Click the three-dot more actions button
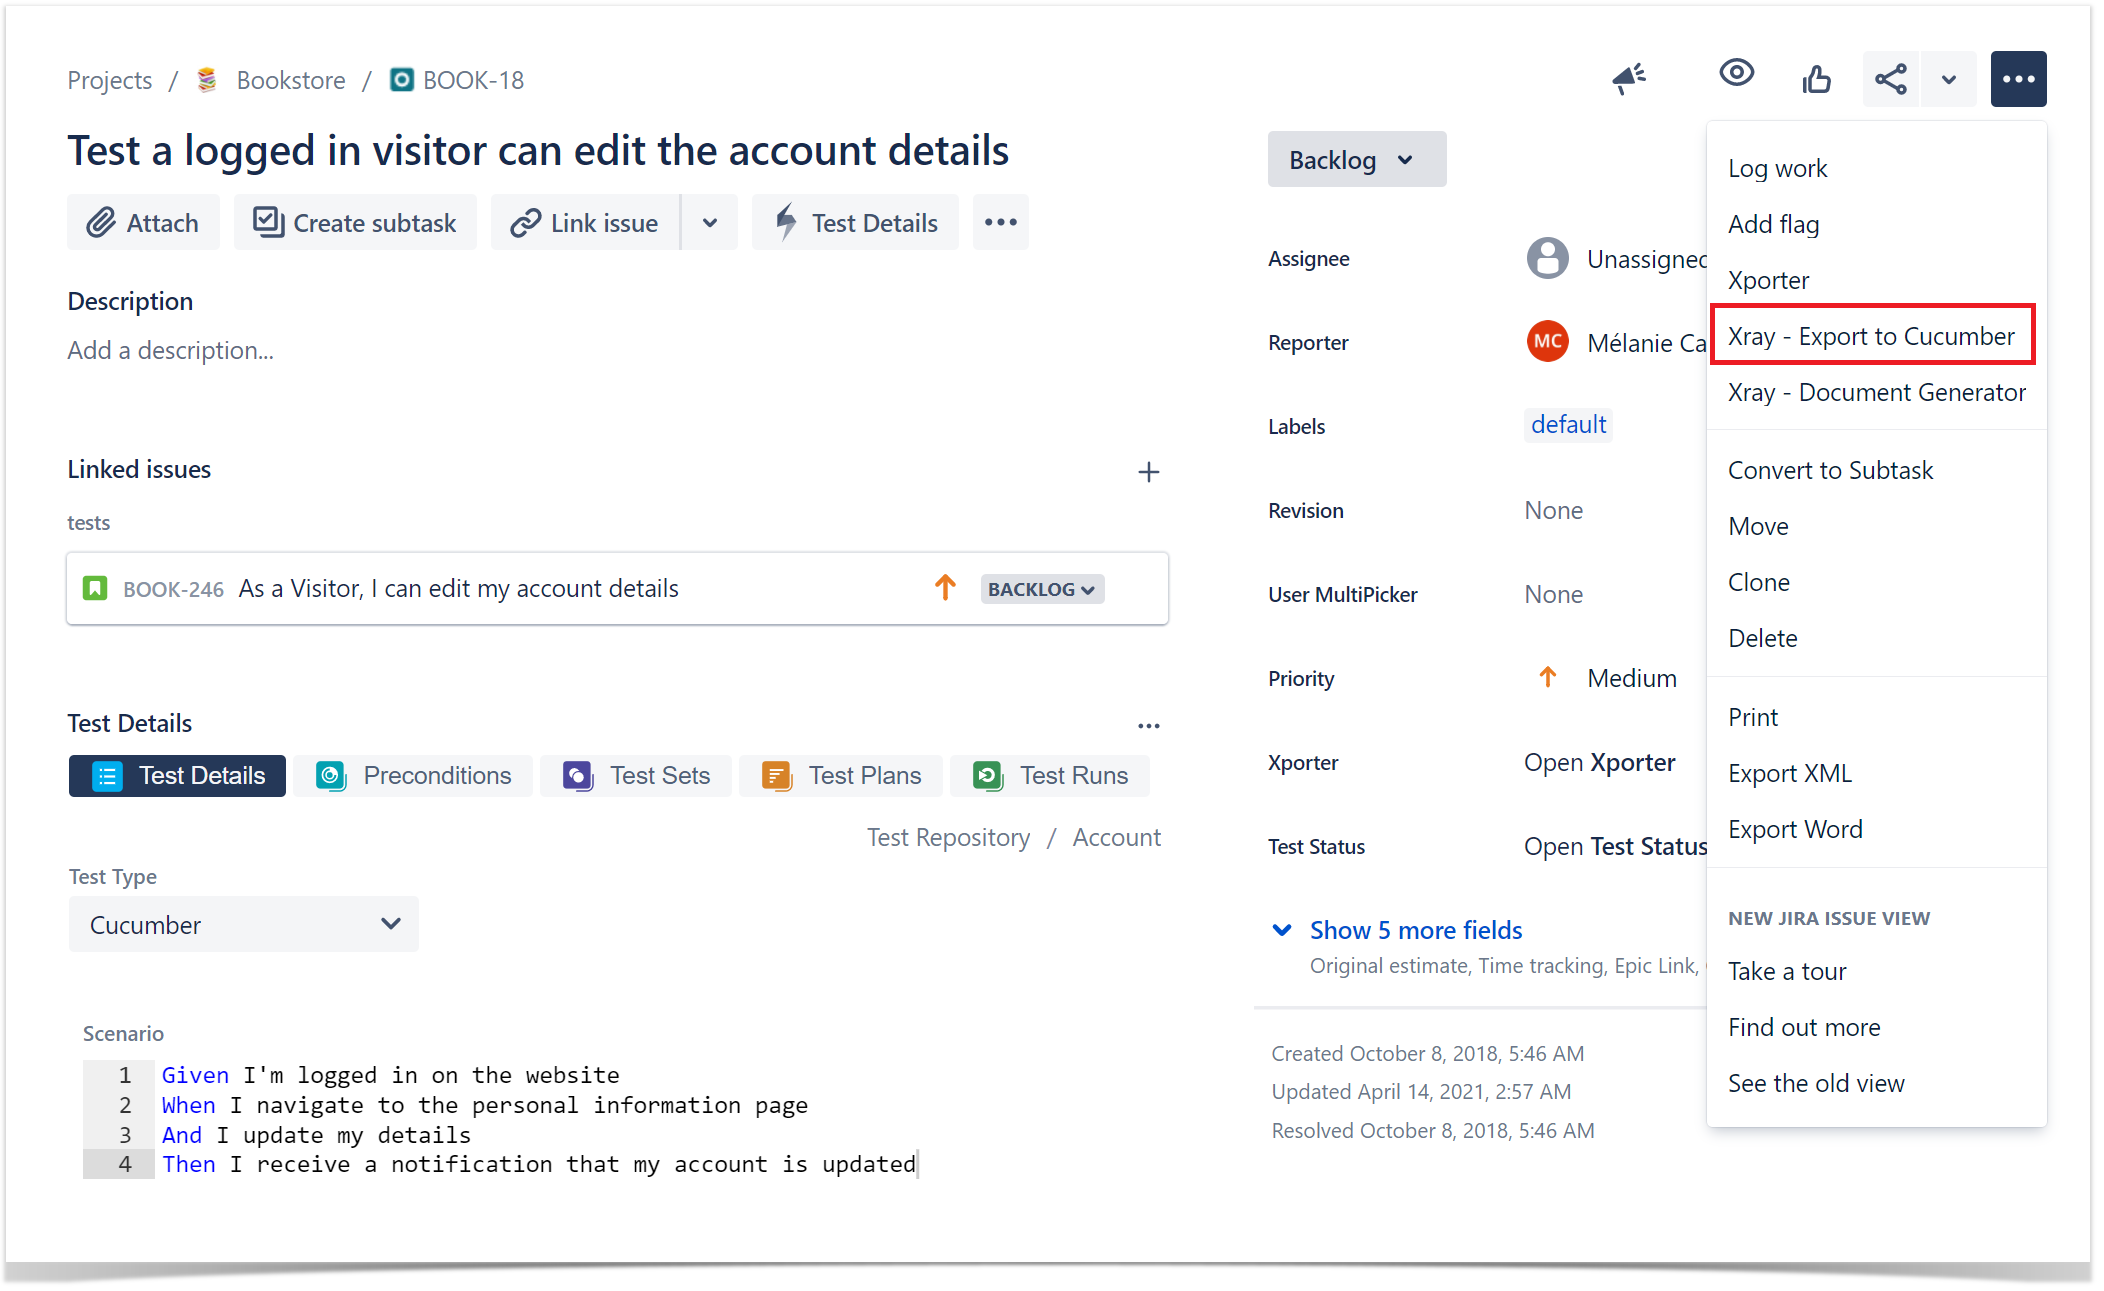The image size is (2104, 1291). coord(2018,79)
